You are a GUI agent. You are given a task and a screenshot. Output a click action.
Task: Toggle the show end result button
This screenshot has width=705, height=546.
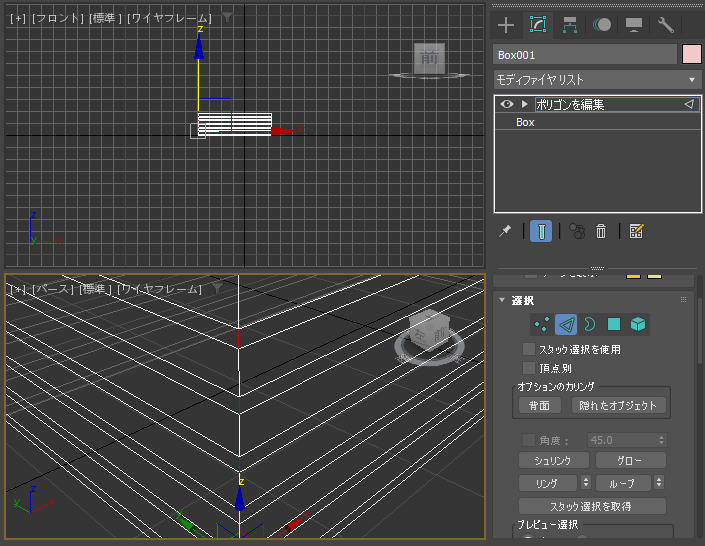(x=541, y=231)
